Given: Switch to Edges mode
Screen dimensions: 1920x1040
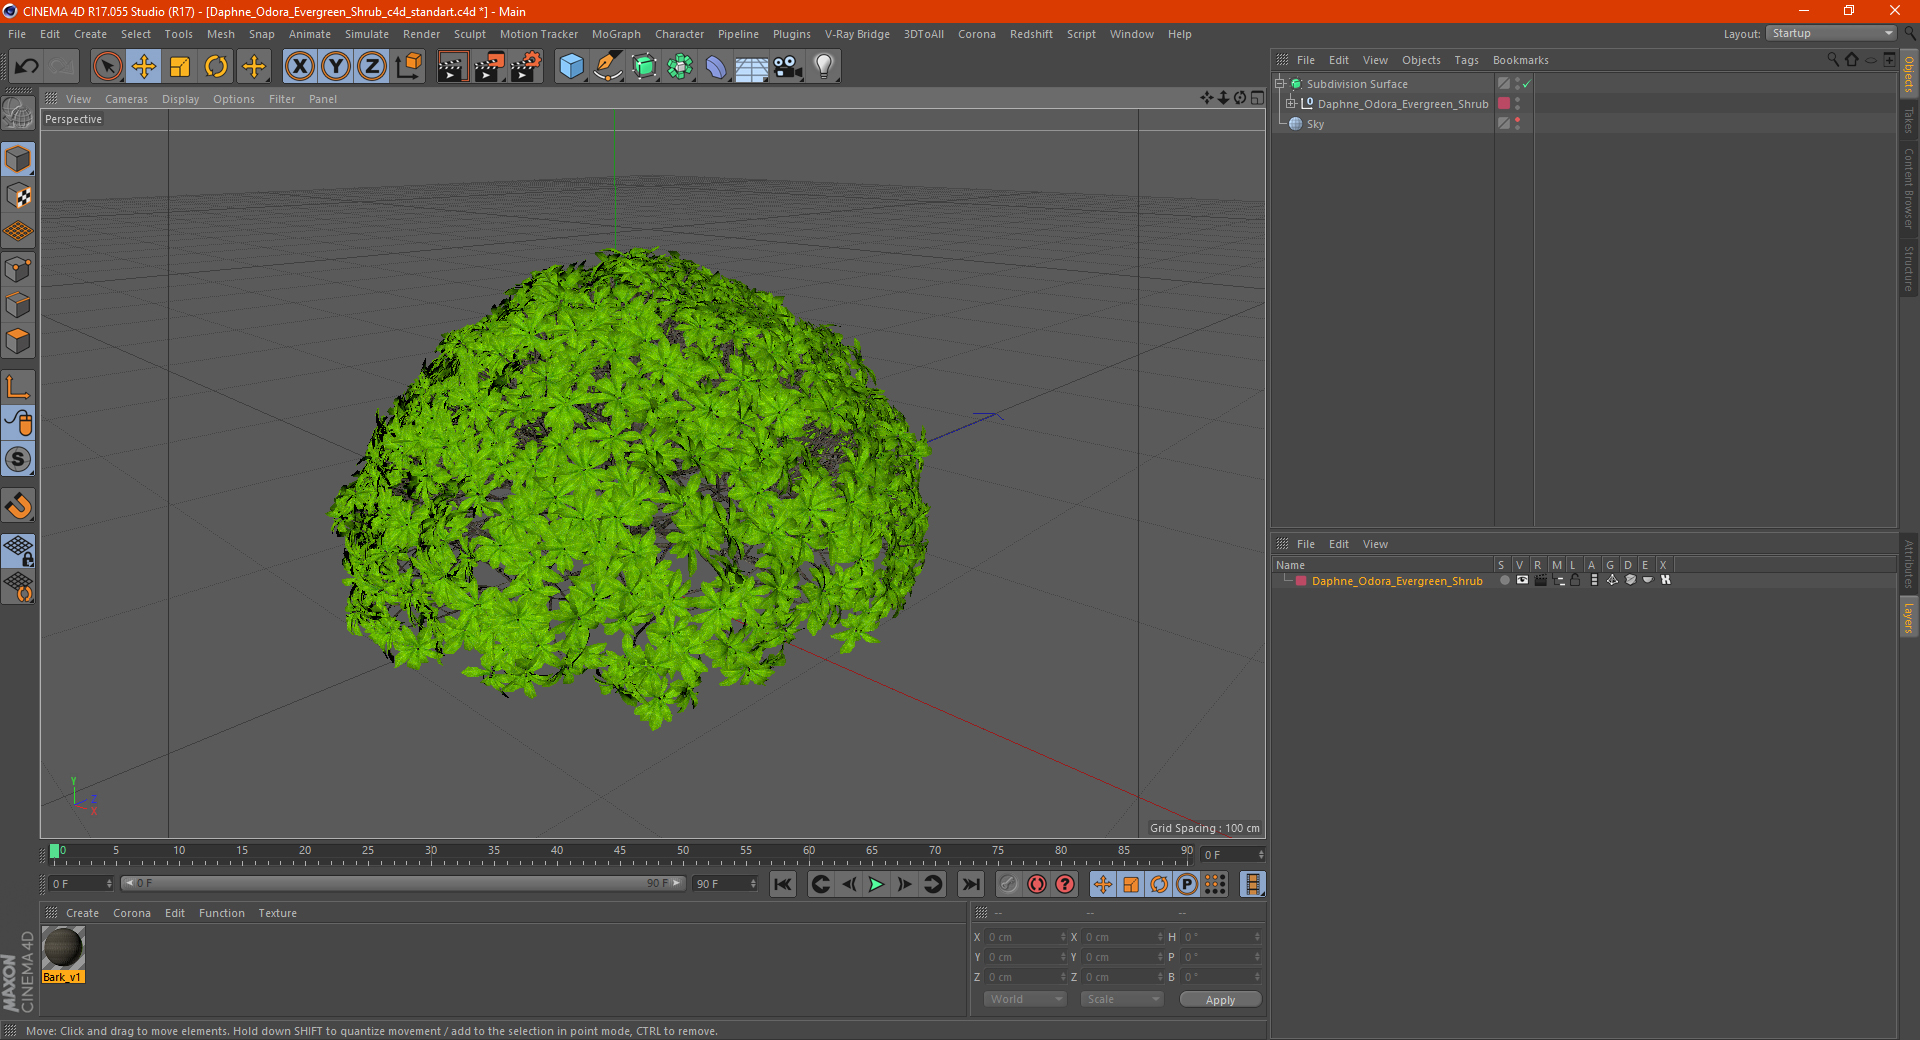Looking at the screenshot, I should coord(19,305).
